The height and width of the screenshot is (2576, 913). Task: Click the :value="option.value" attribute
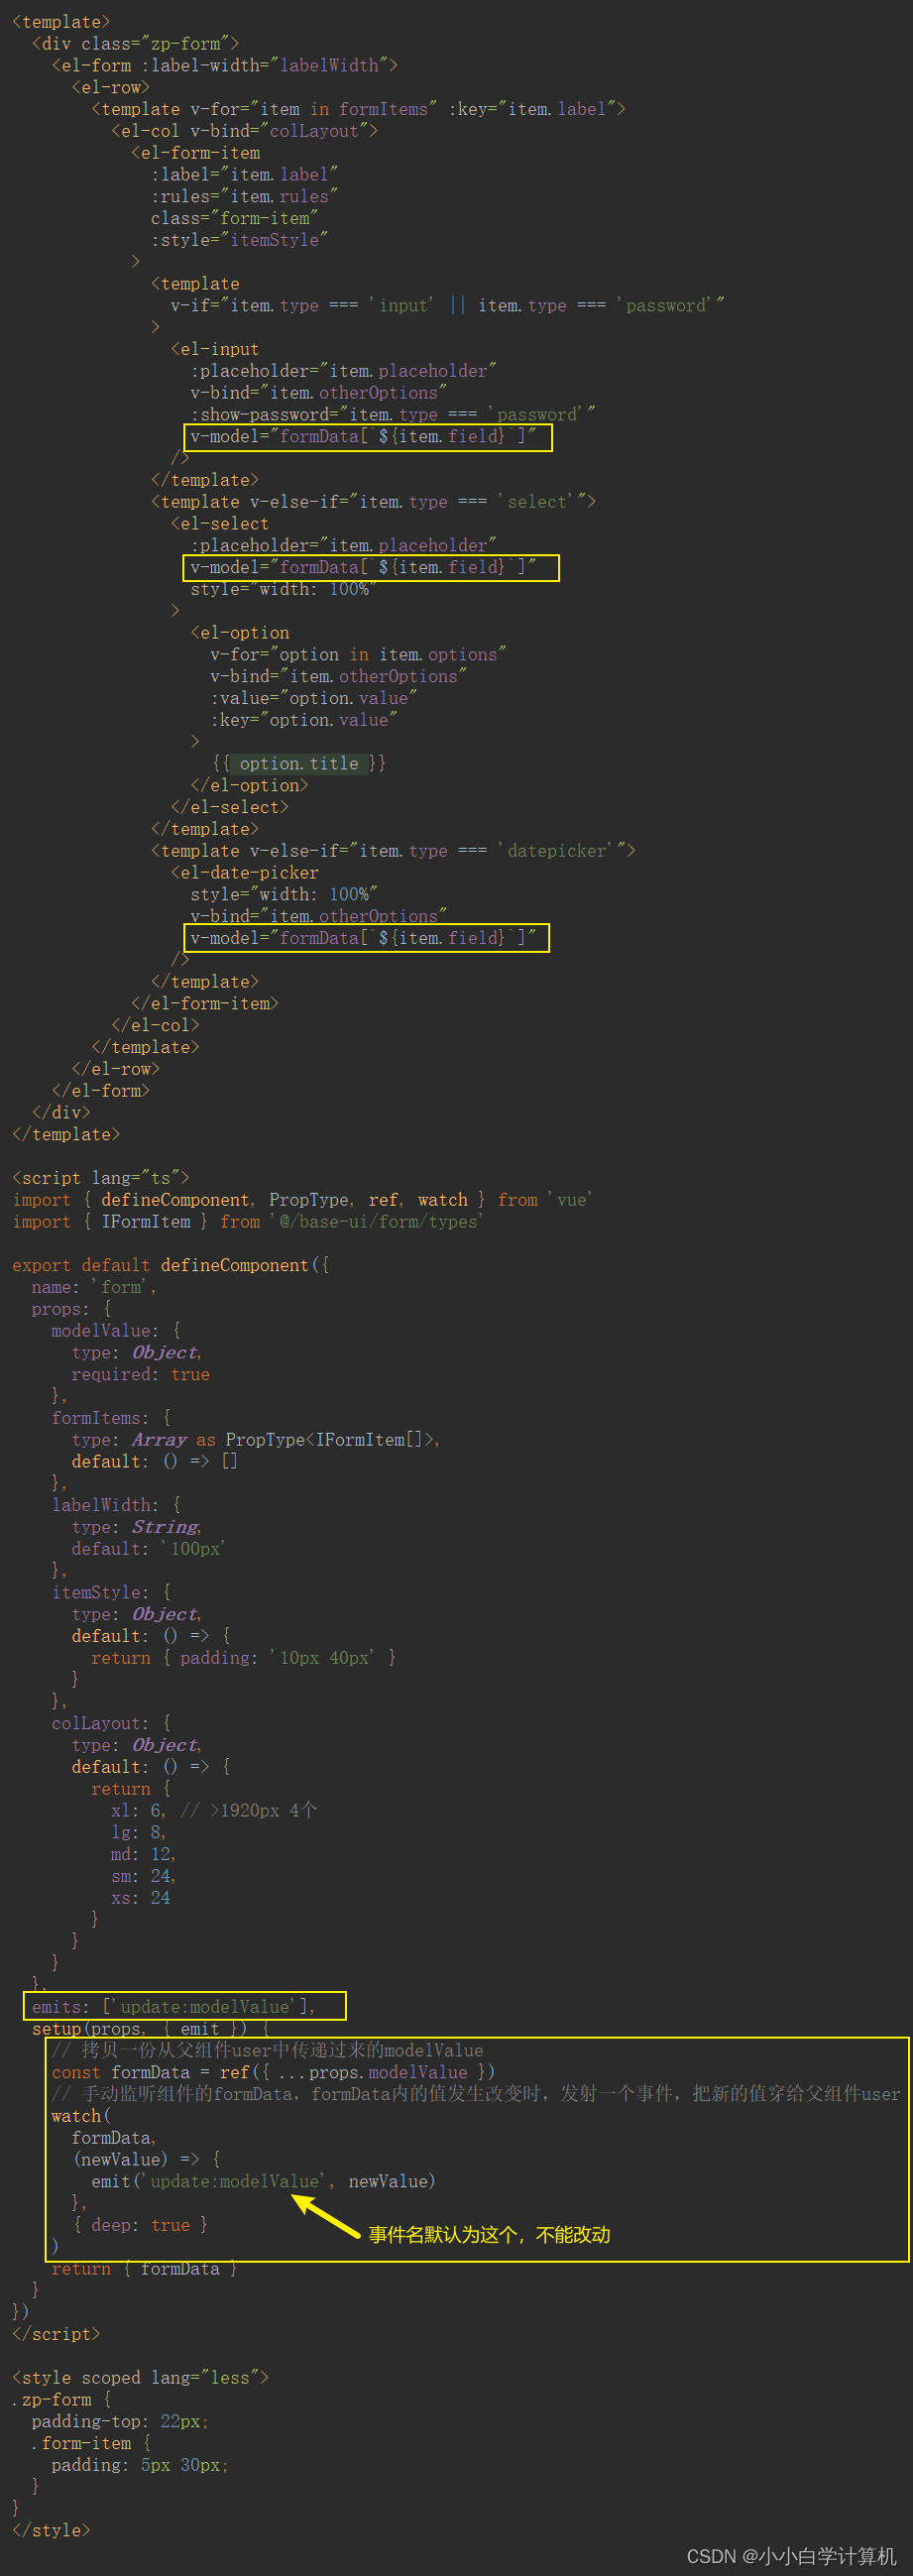coord(313,698)
